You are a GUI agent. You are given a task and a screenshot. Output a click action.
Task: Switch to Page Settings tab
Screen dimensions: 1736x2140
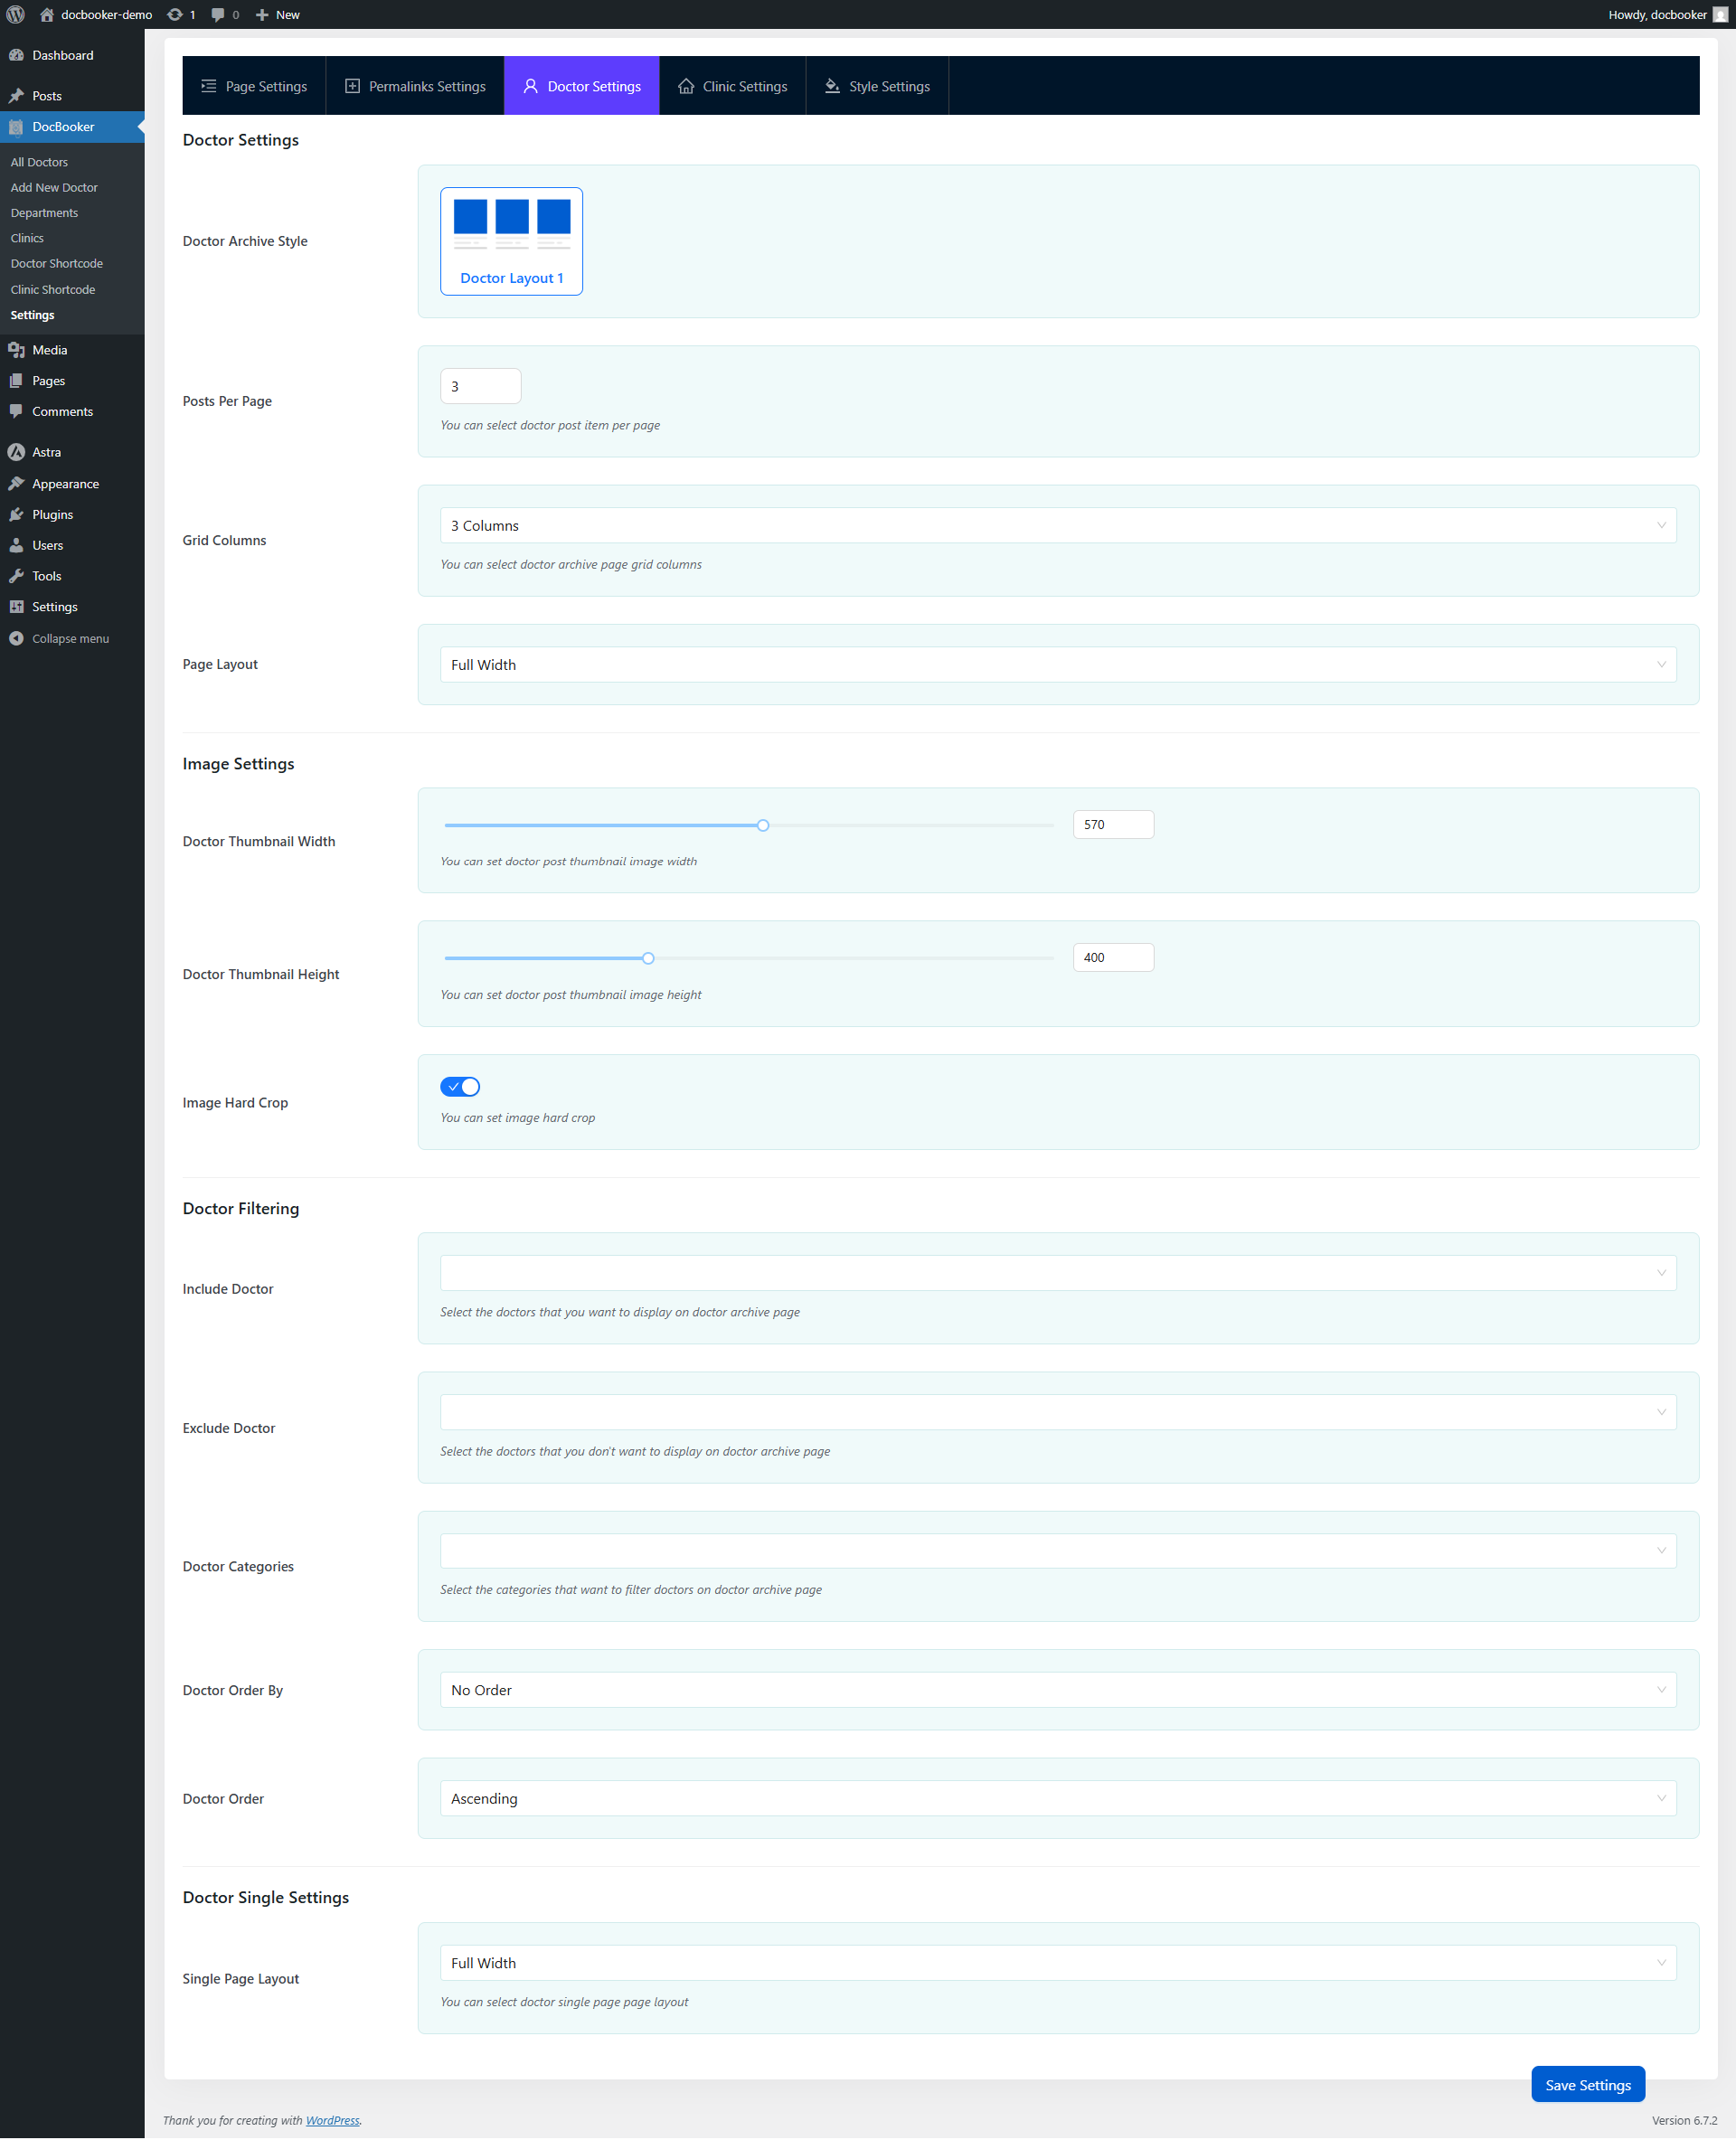254,86
